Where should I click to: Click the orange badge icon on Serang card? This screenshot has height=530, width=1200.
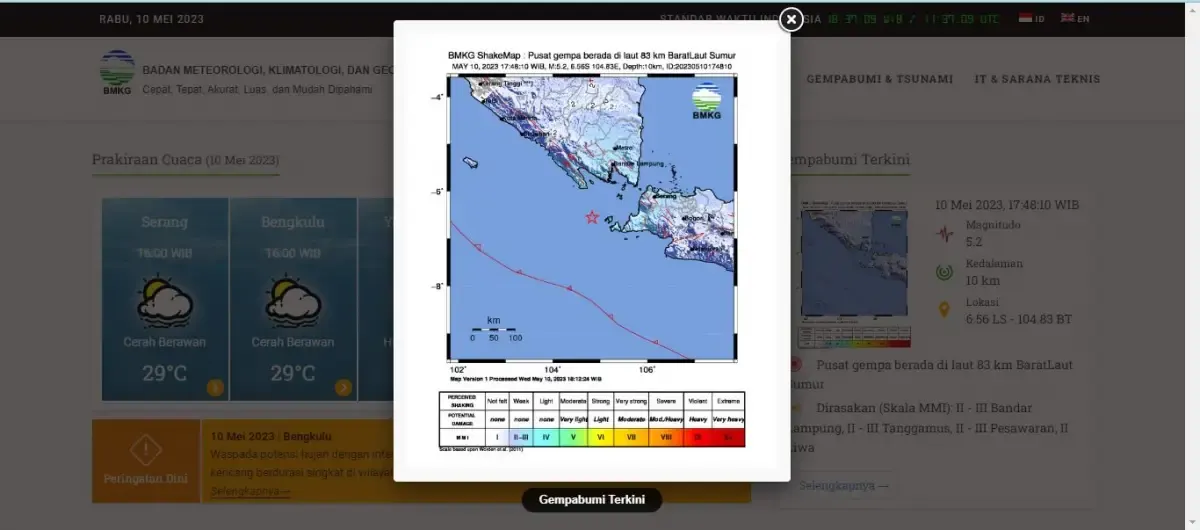pyautogui.click(x=215, y=388)
